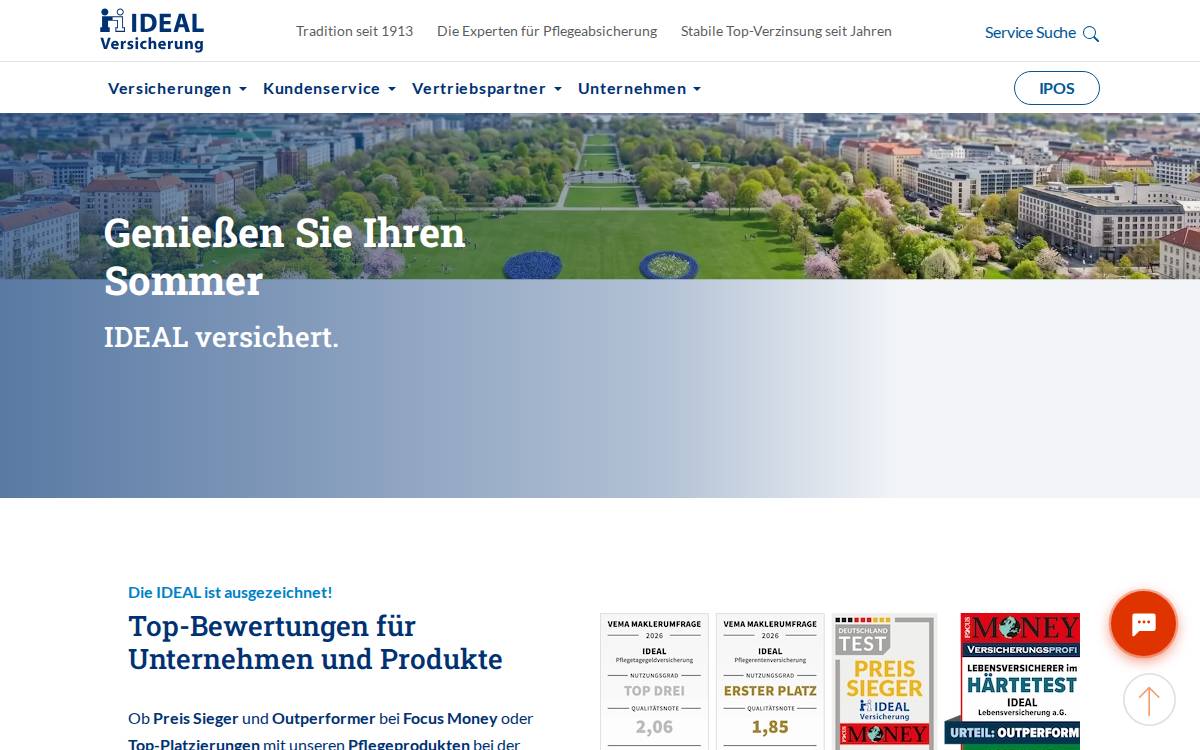This screenshot has width=1200, height=750.
Task: Click 'IDEAL versichert.' subtitle
Action: point(221,337)
